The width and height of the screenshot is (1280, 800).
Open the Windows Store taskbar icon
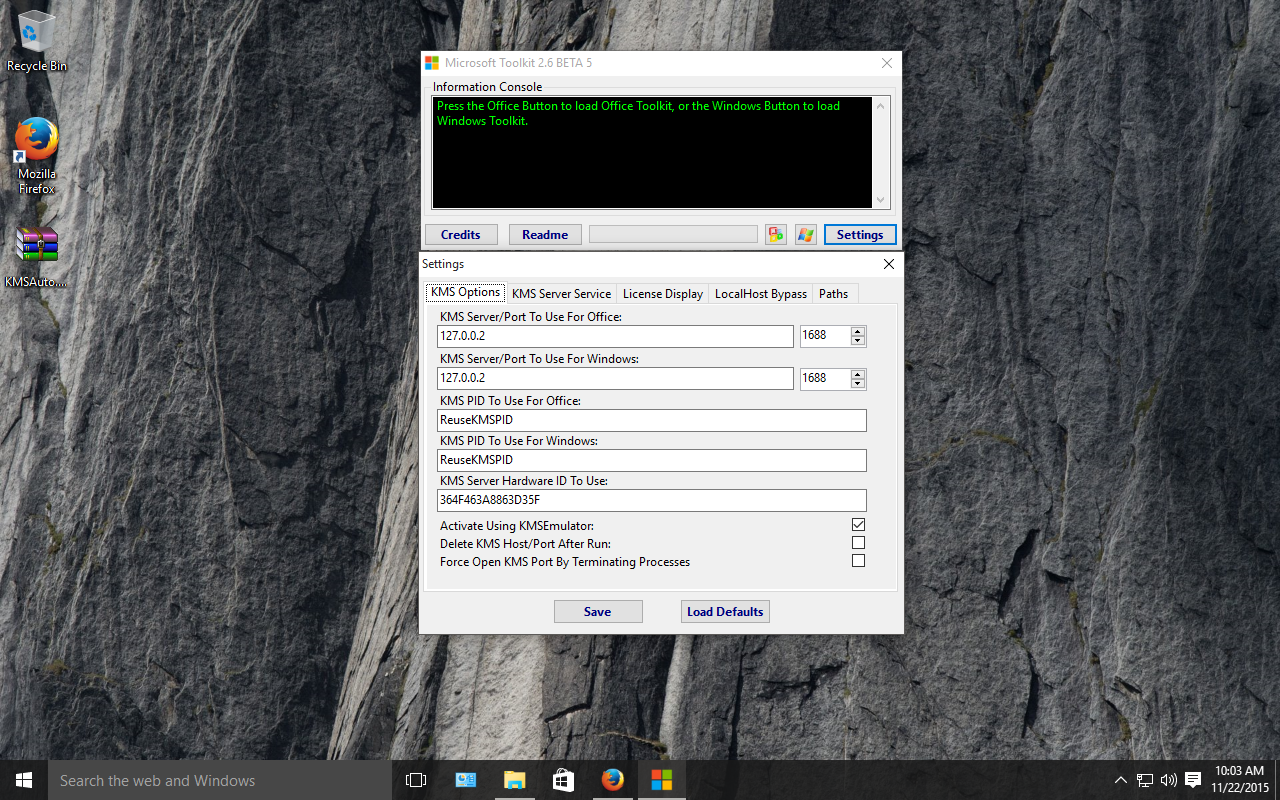(563, 780)
